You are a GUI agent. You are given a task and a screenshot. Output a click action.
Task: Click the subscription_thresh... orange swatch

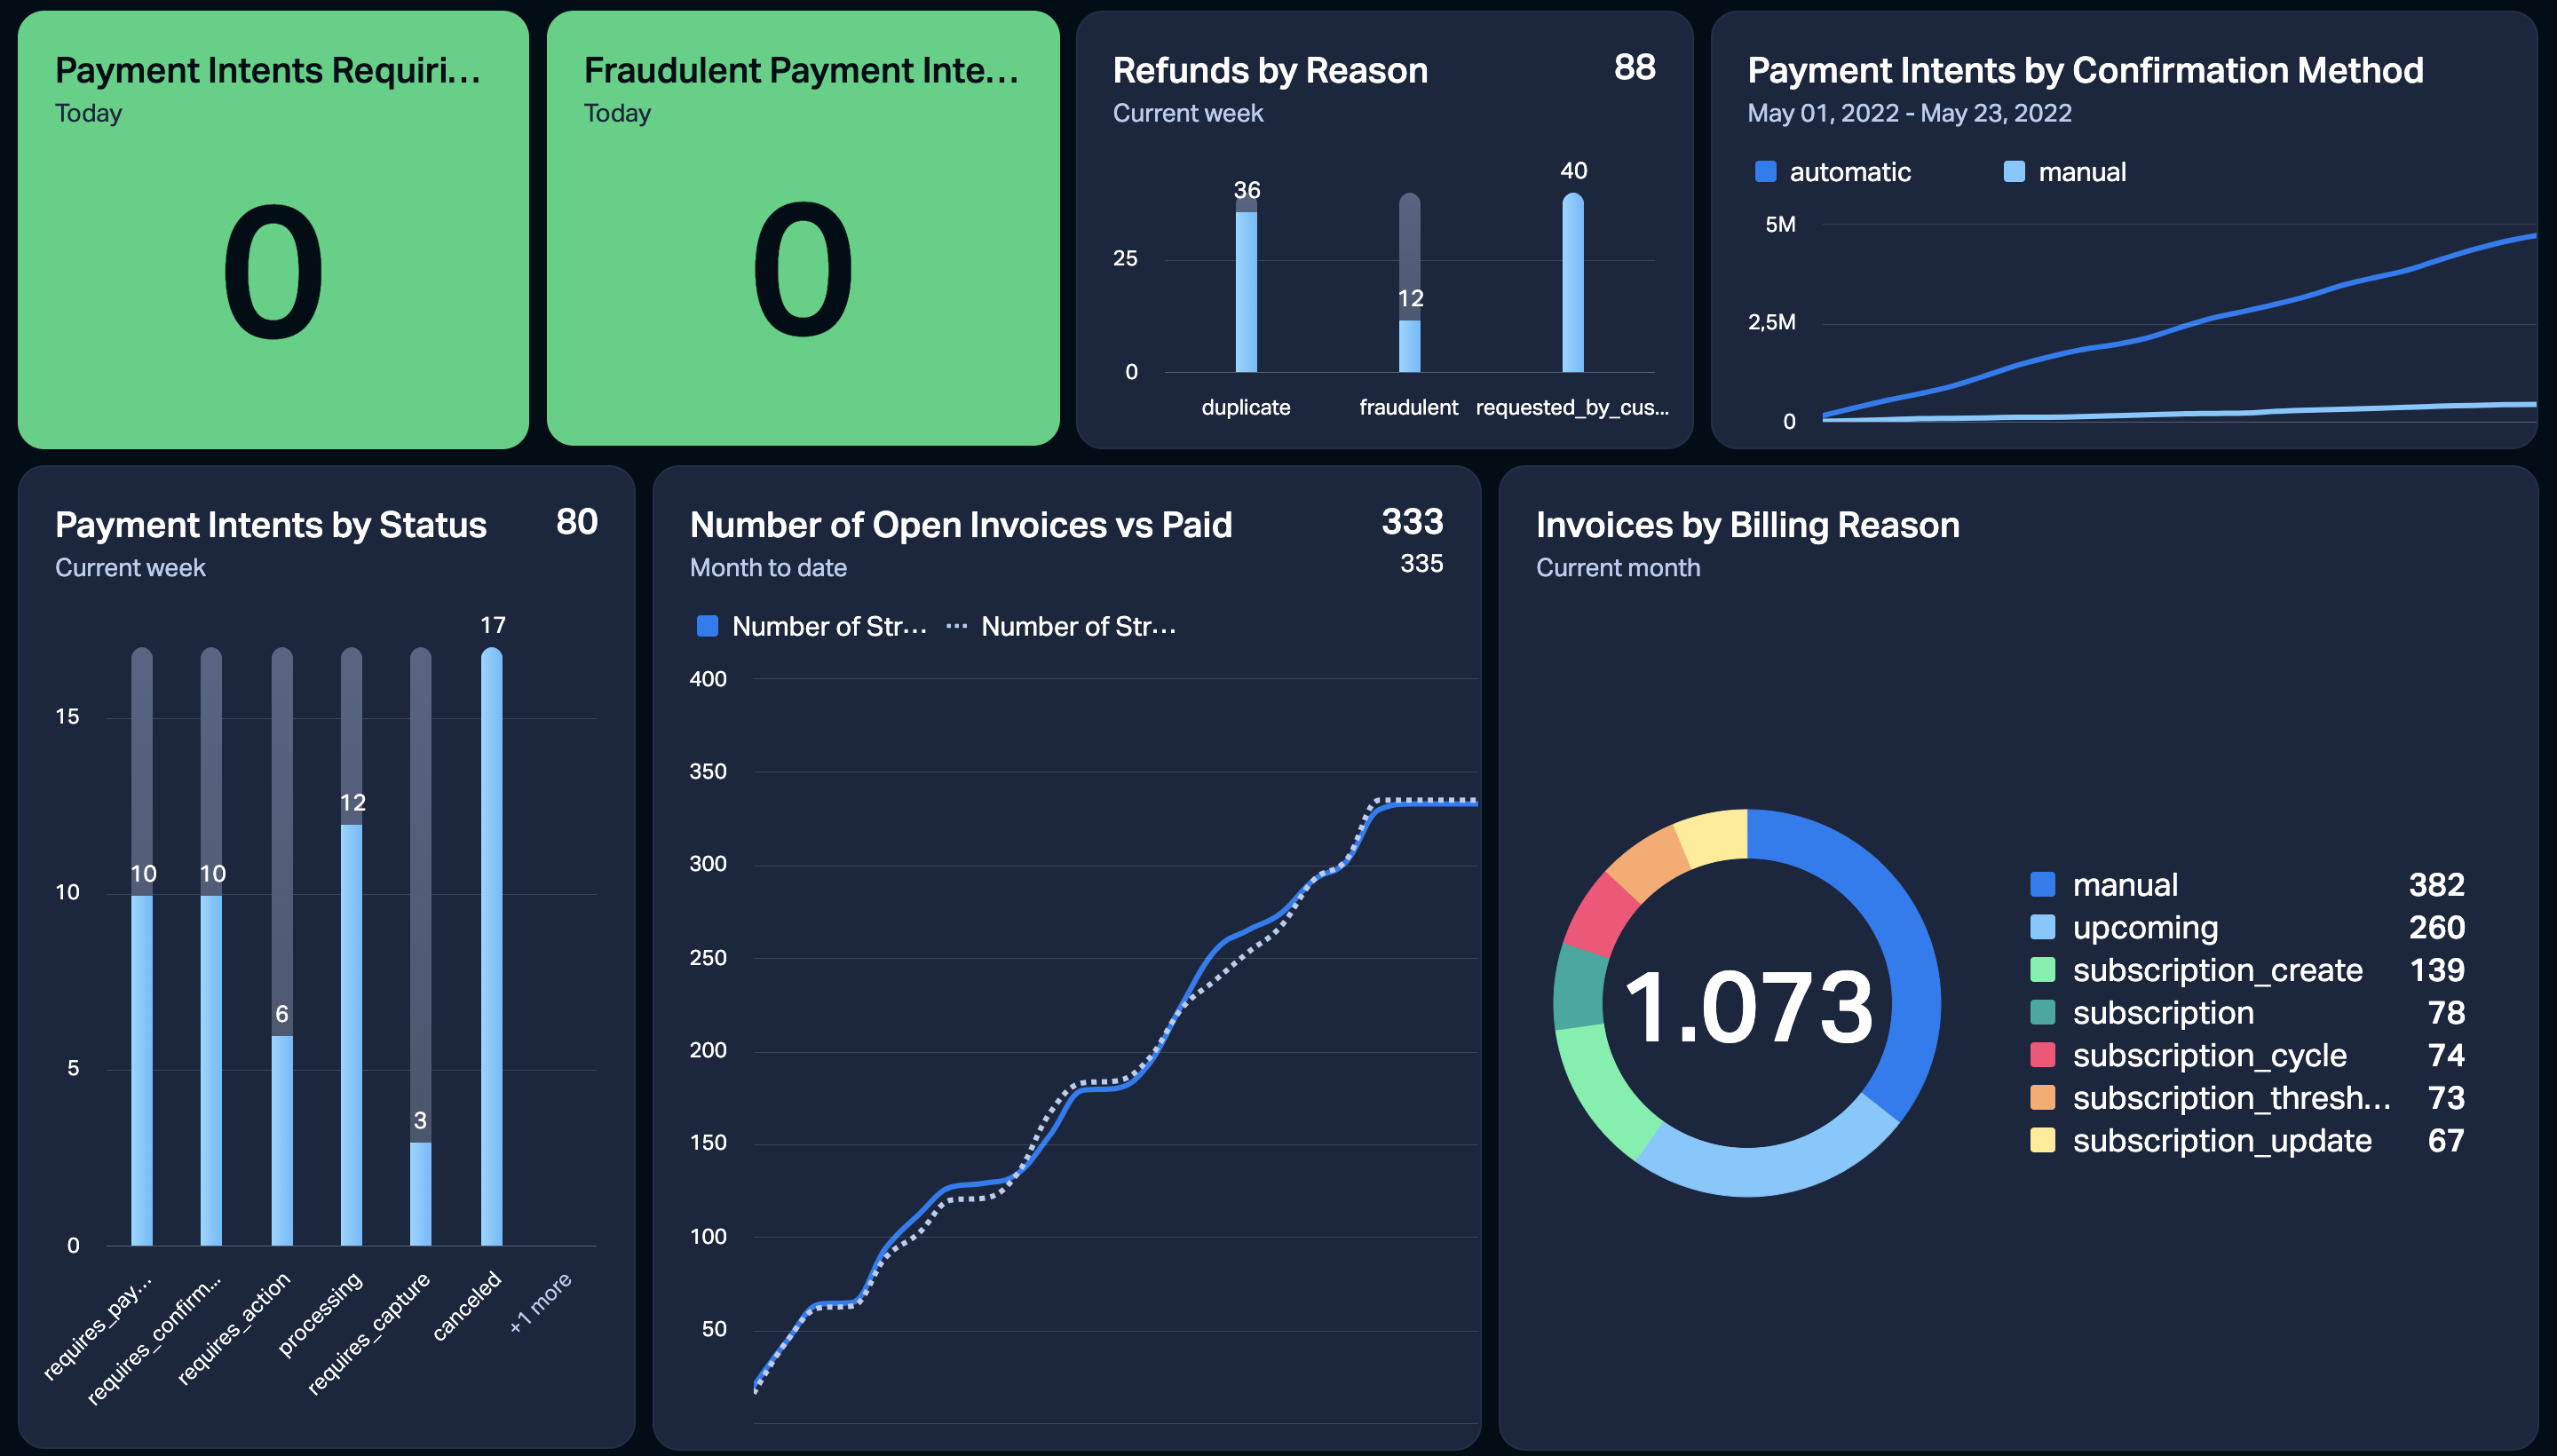click(x=2042, y=1098)
